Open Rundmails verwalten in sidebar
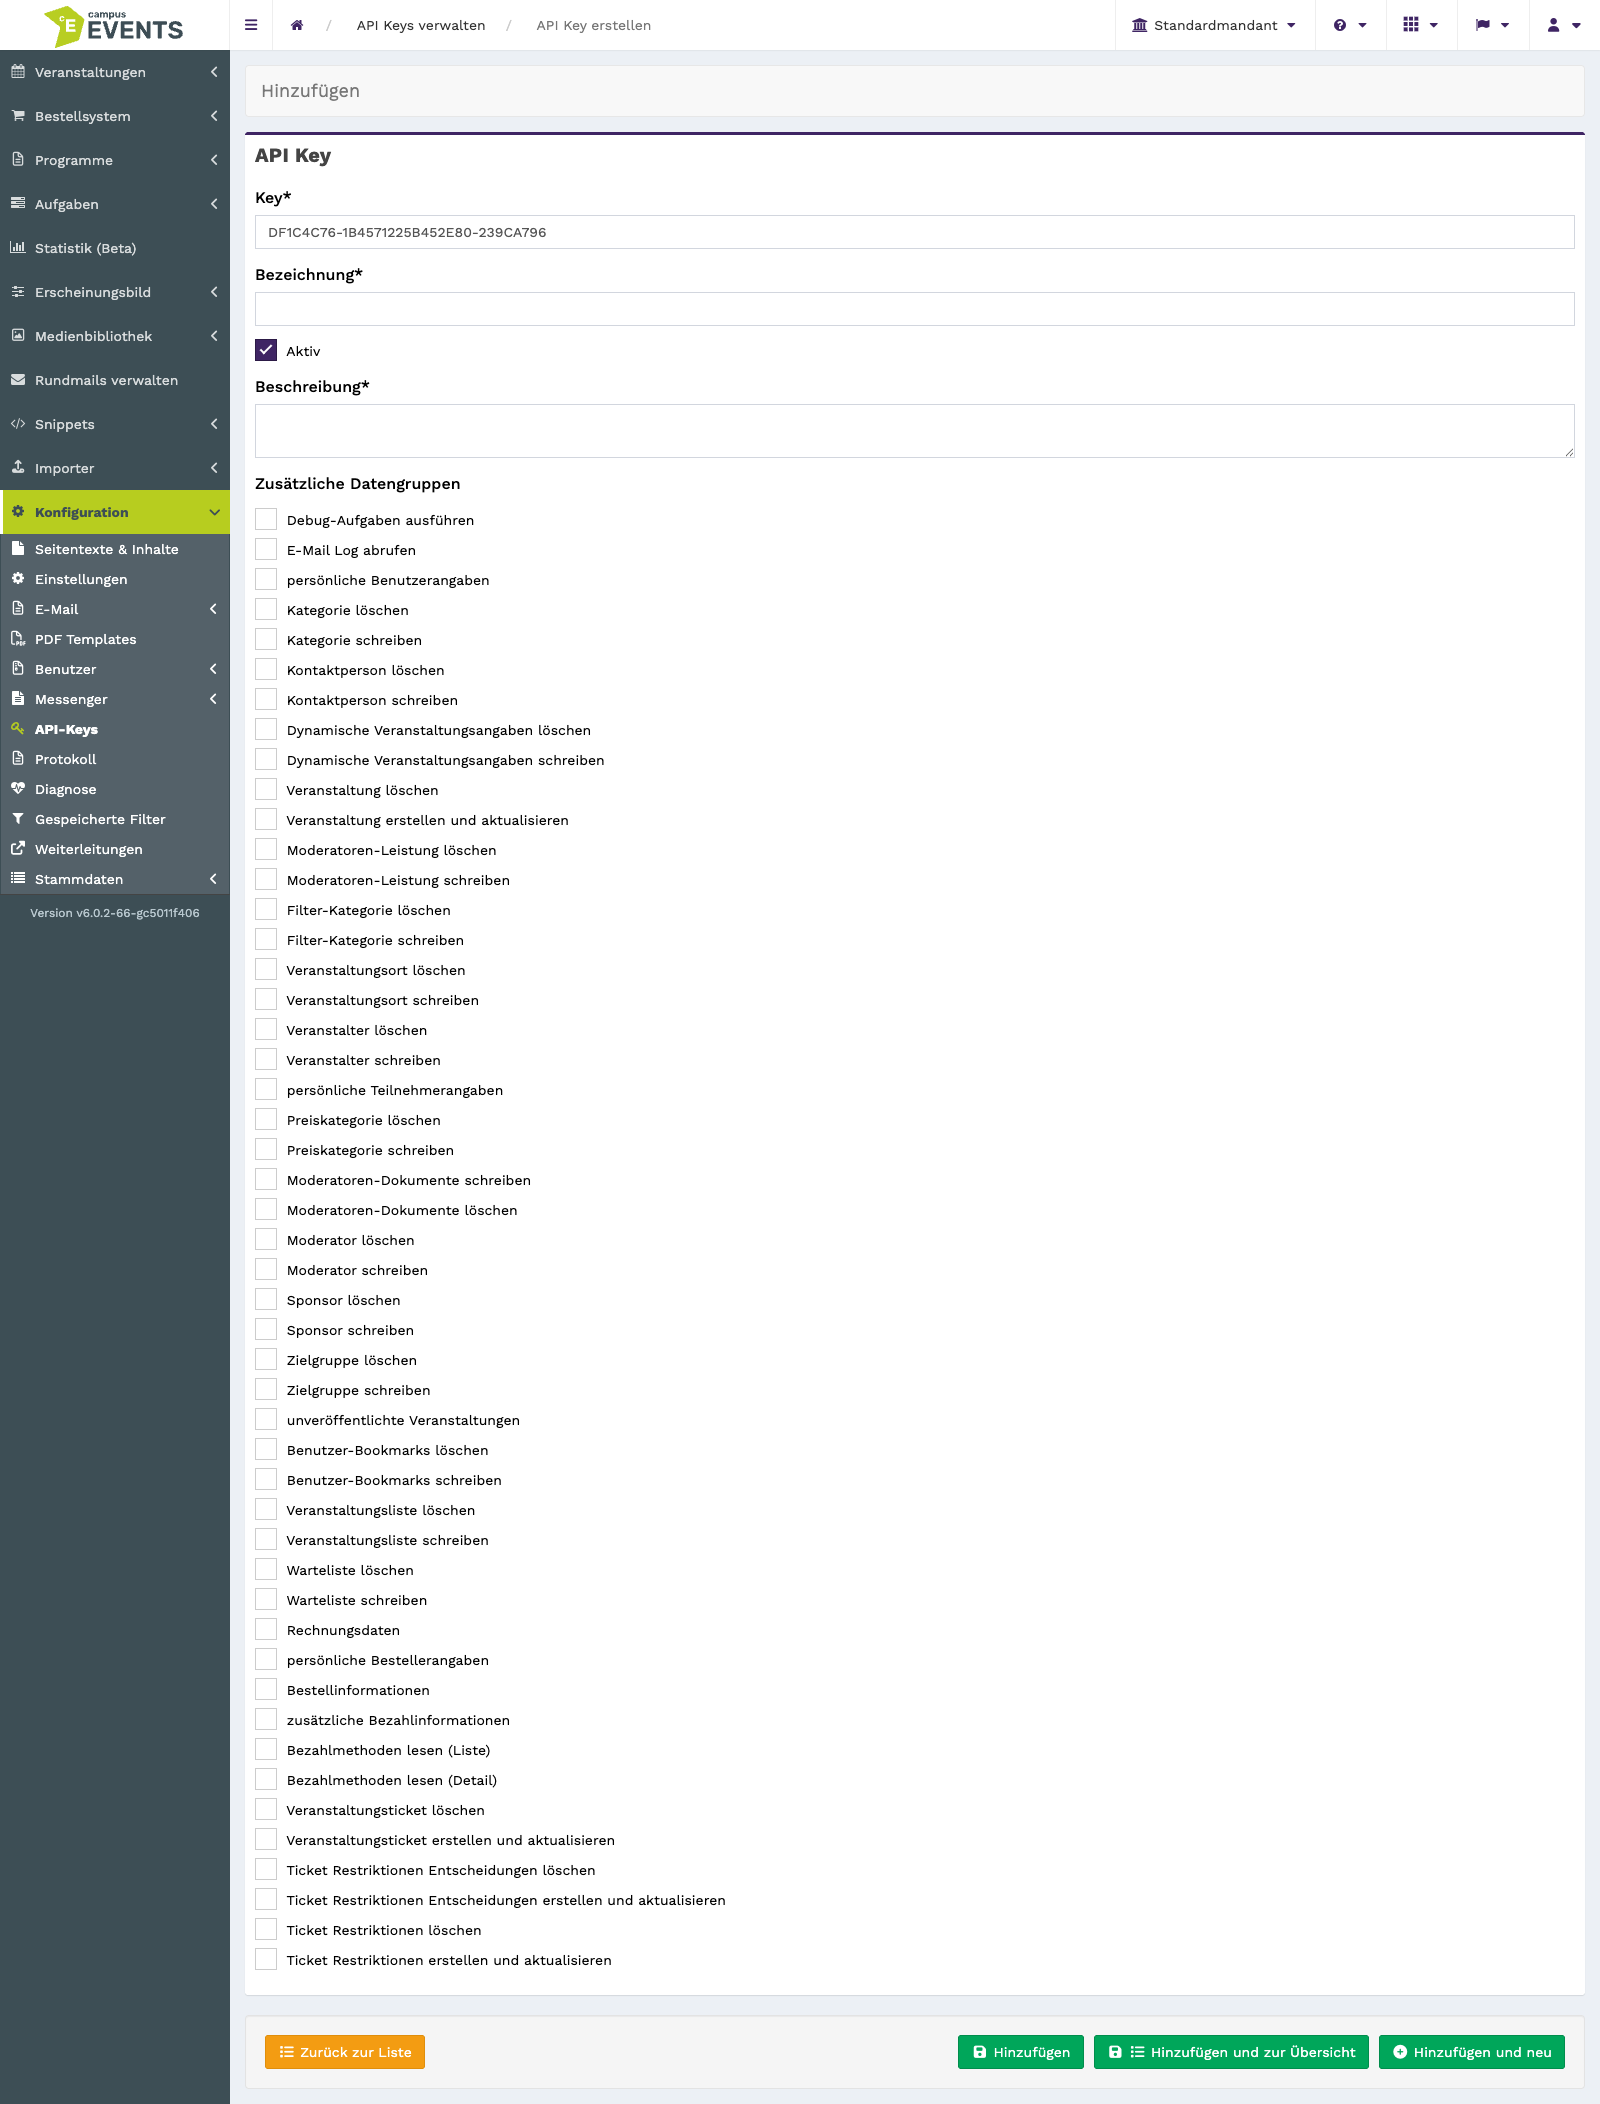This screenshot has height=2104, width=1600. point(115,380)
